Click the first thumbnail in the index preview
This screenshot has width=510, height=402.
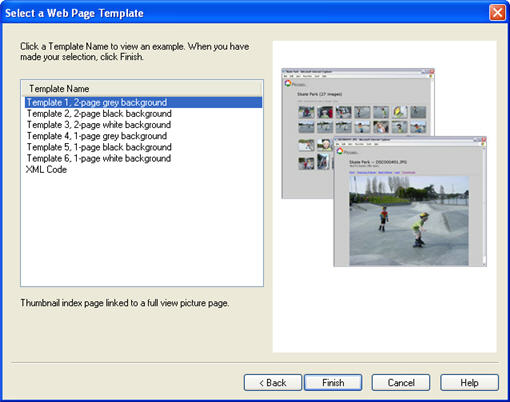coord(306,112)
